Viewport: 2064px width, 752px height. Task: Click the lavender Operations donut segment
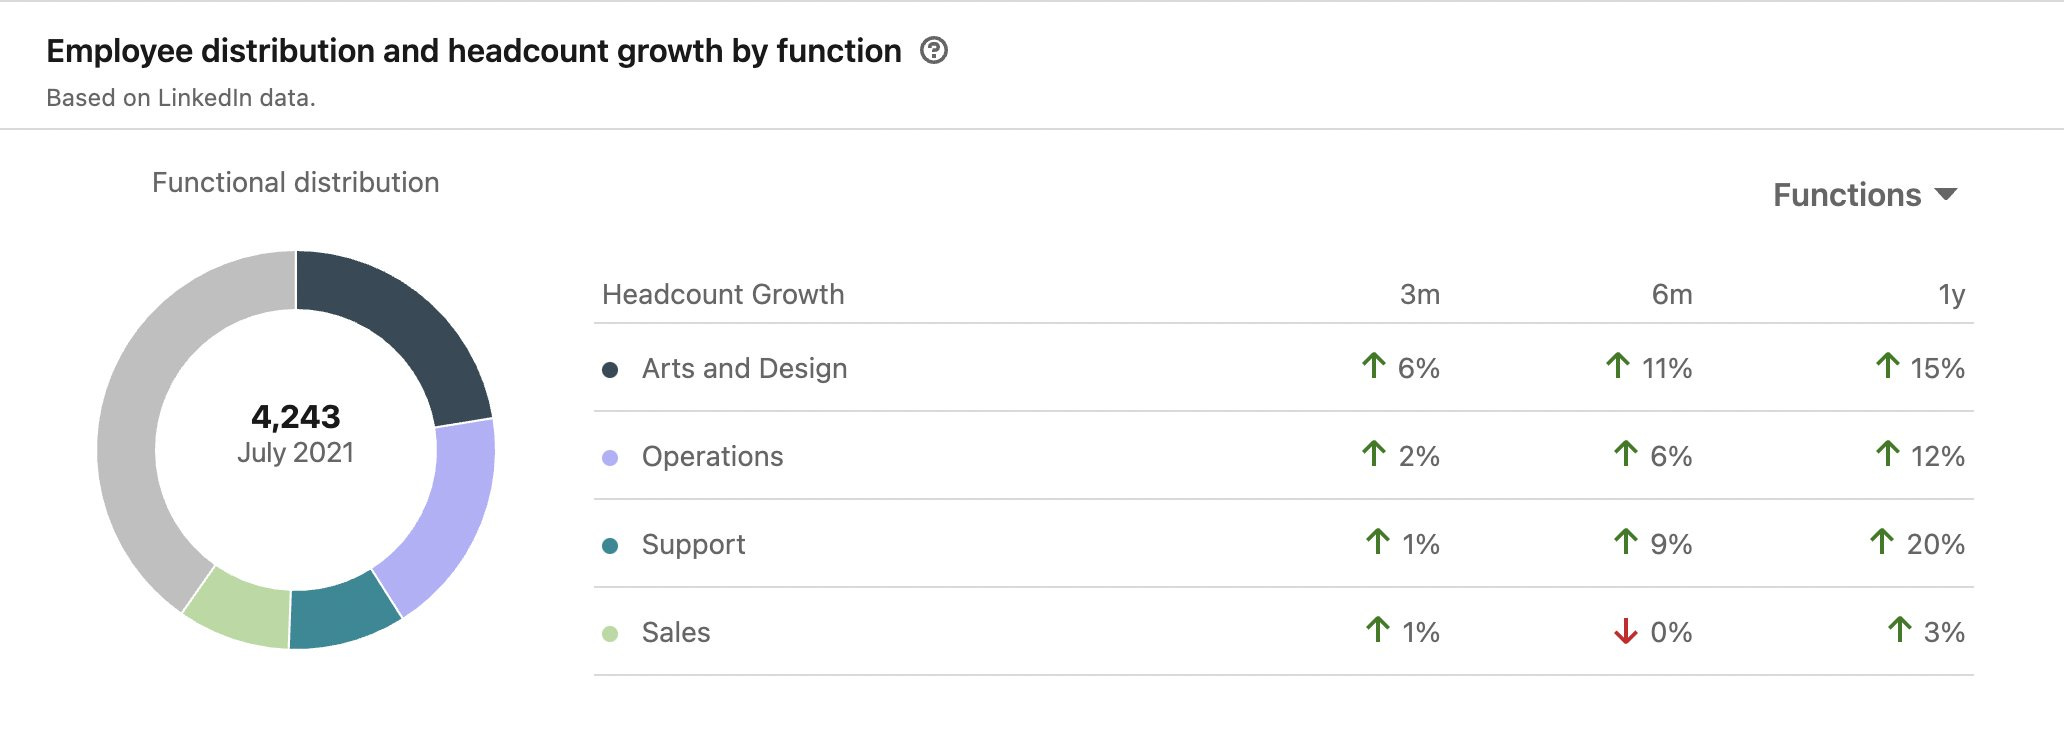tap(450, 510)
